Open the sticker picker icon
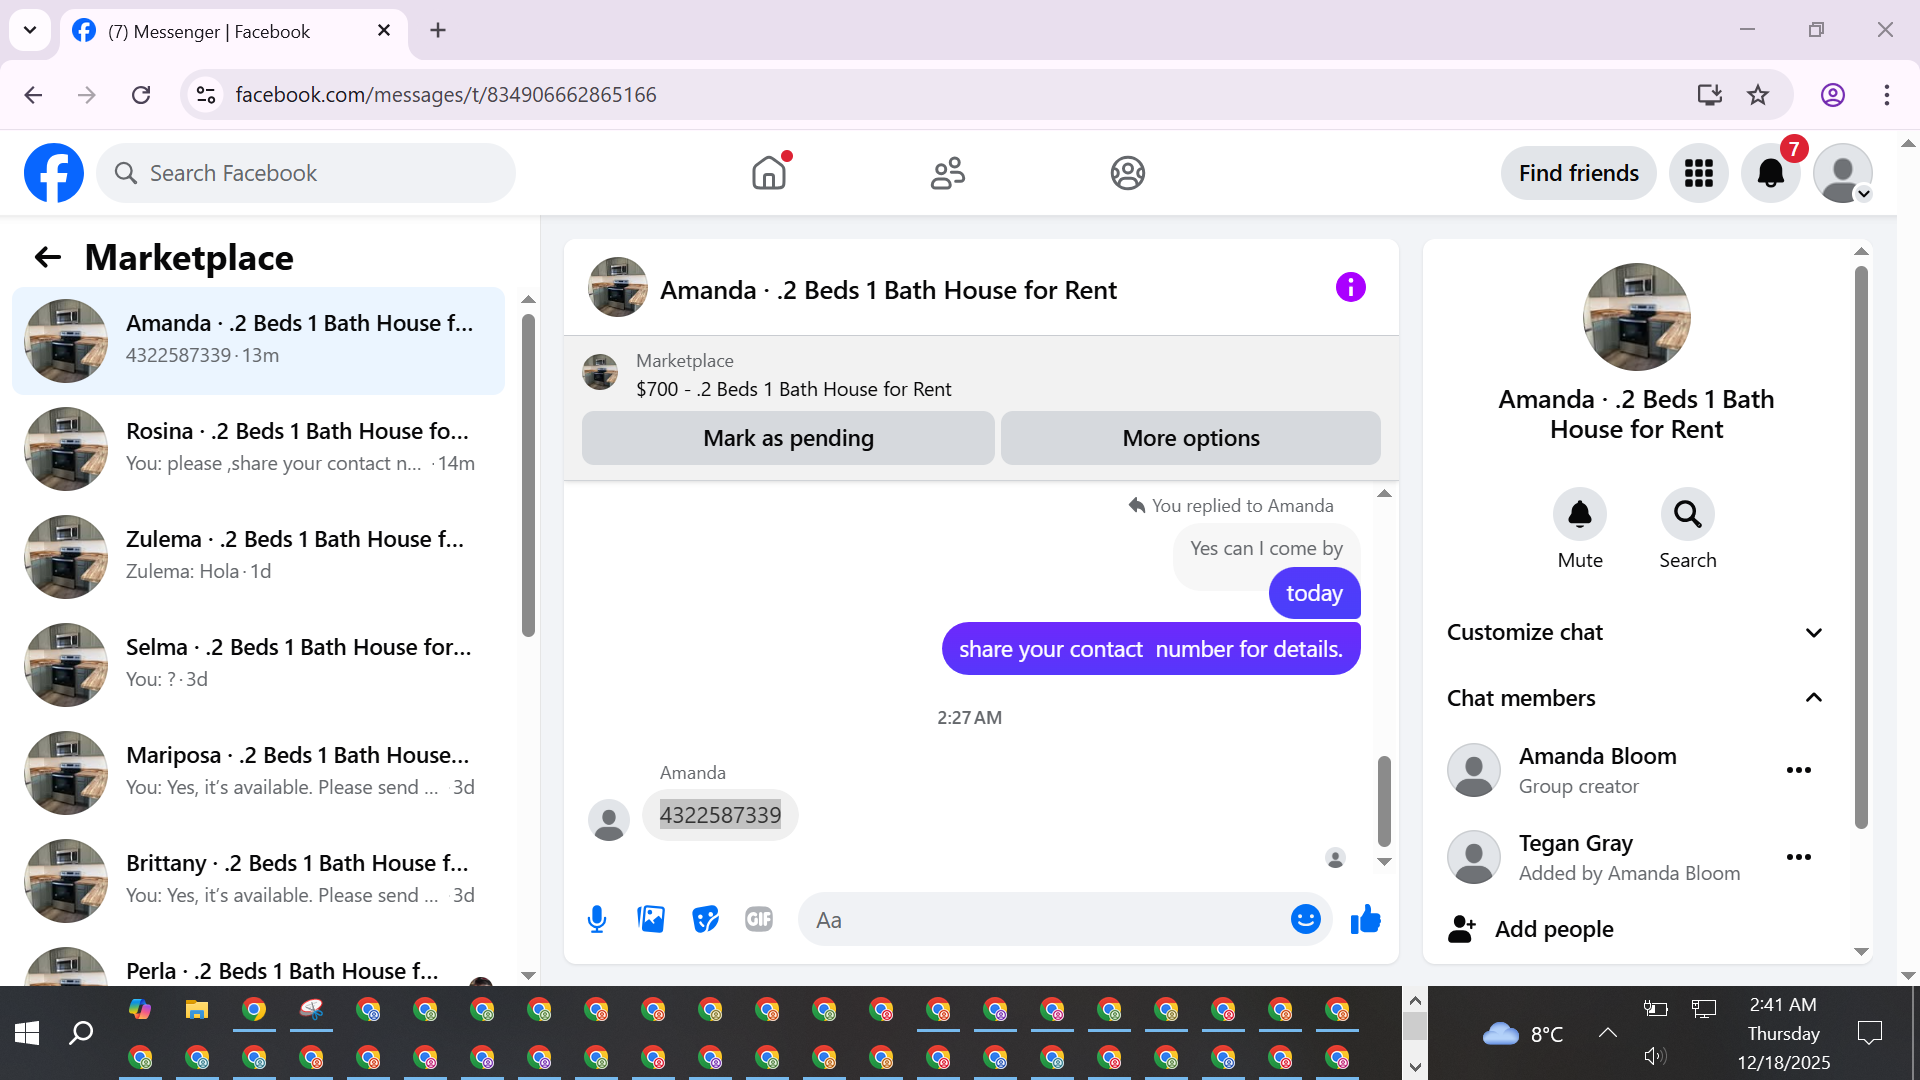 pos(705,919)
